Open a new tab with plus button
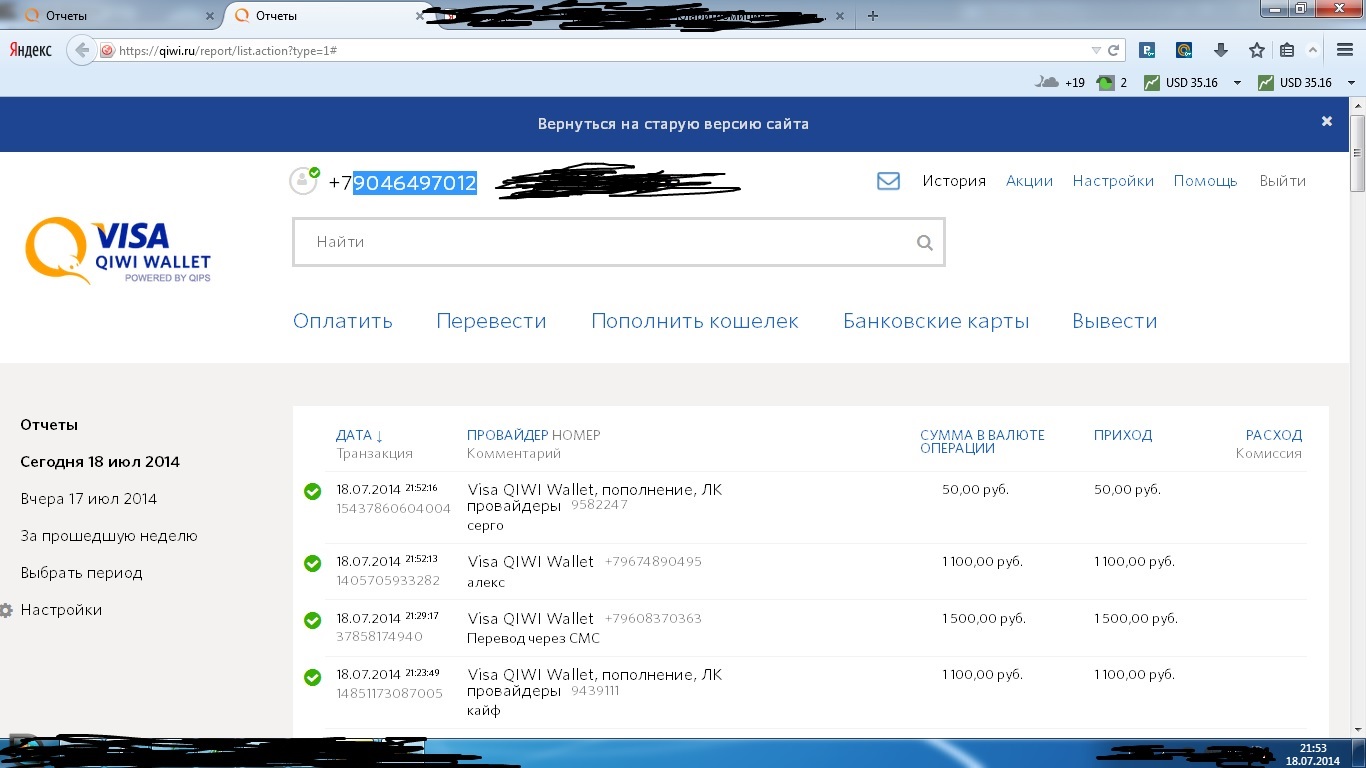Viewport: 1366px width, 768px height. click(873, 16)
